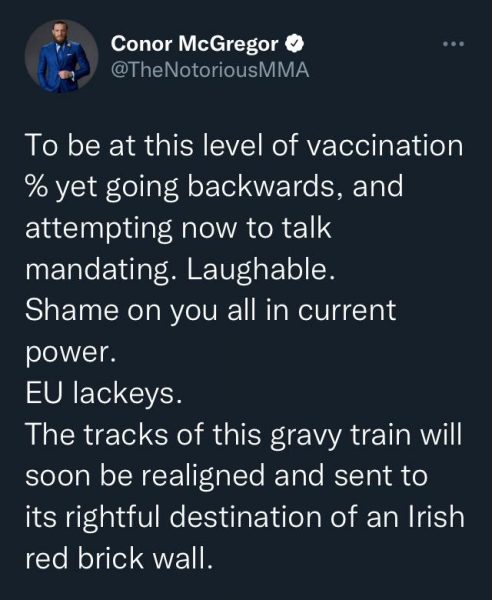Click the final line 'red brick wall.'
Viewport: 492px width, 600px height.
pyautogui.click(x=119, y=558)
